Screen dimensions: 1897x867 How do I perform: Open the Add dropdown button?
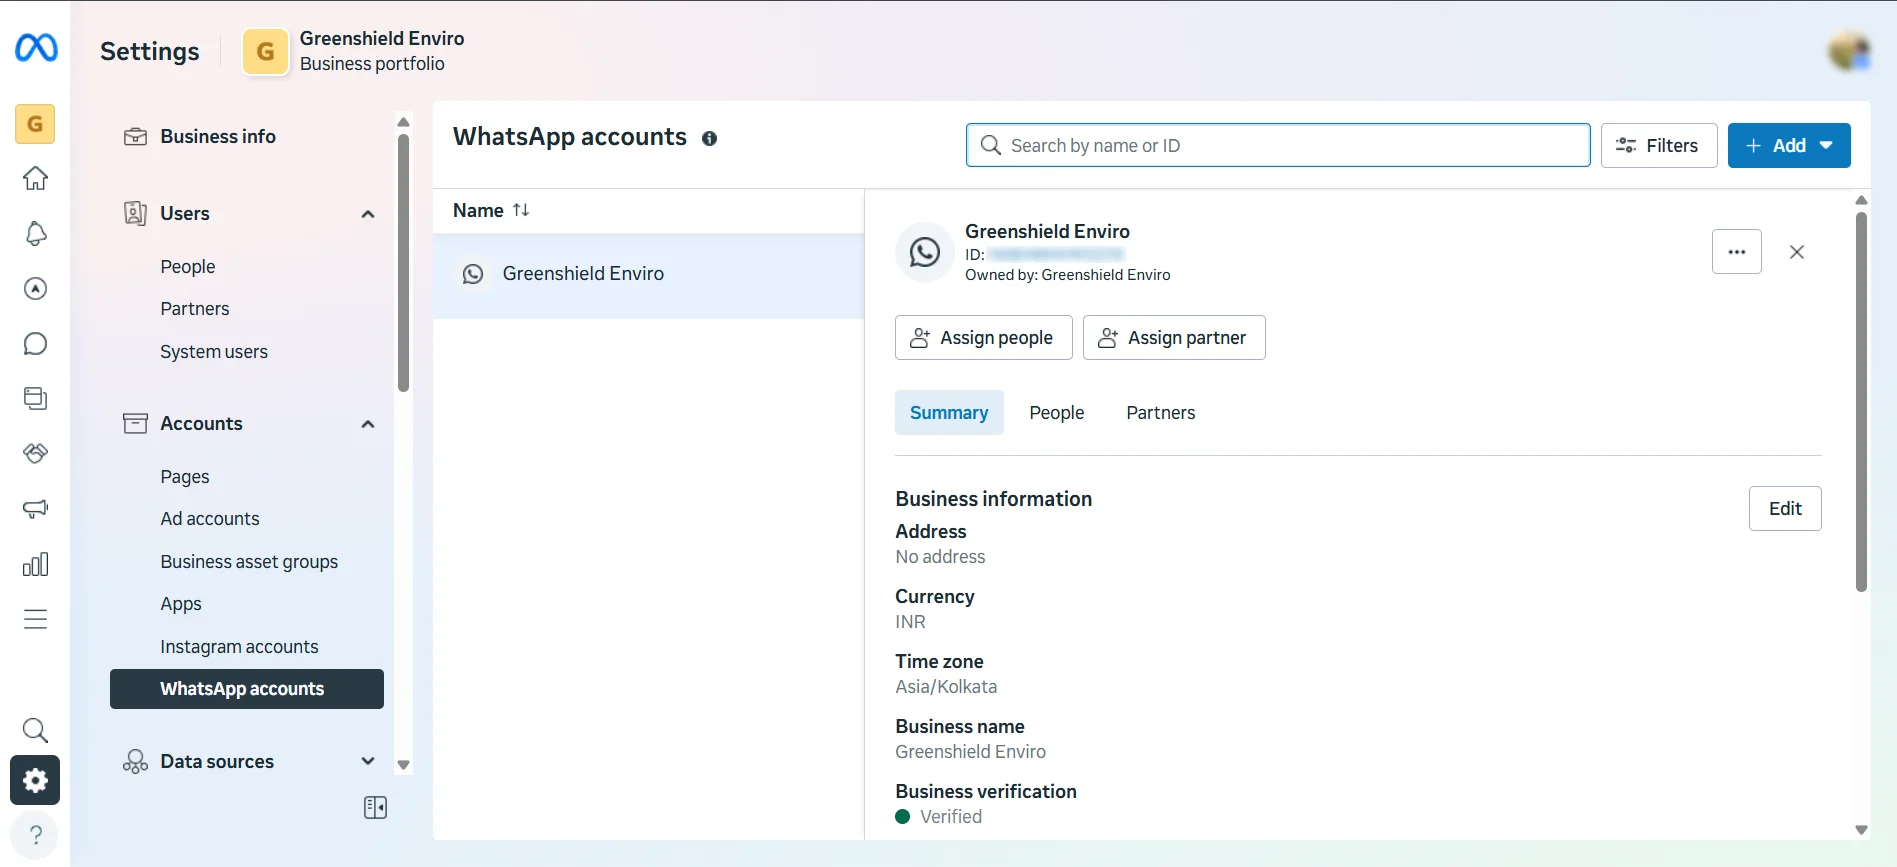[1788, 146]
